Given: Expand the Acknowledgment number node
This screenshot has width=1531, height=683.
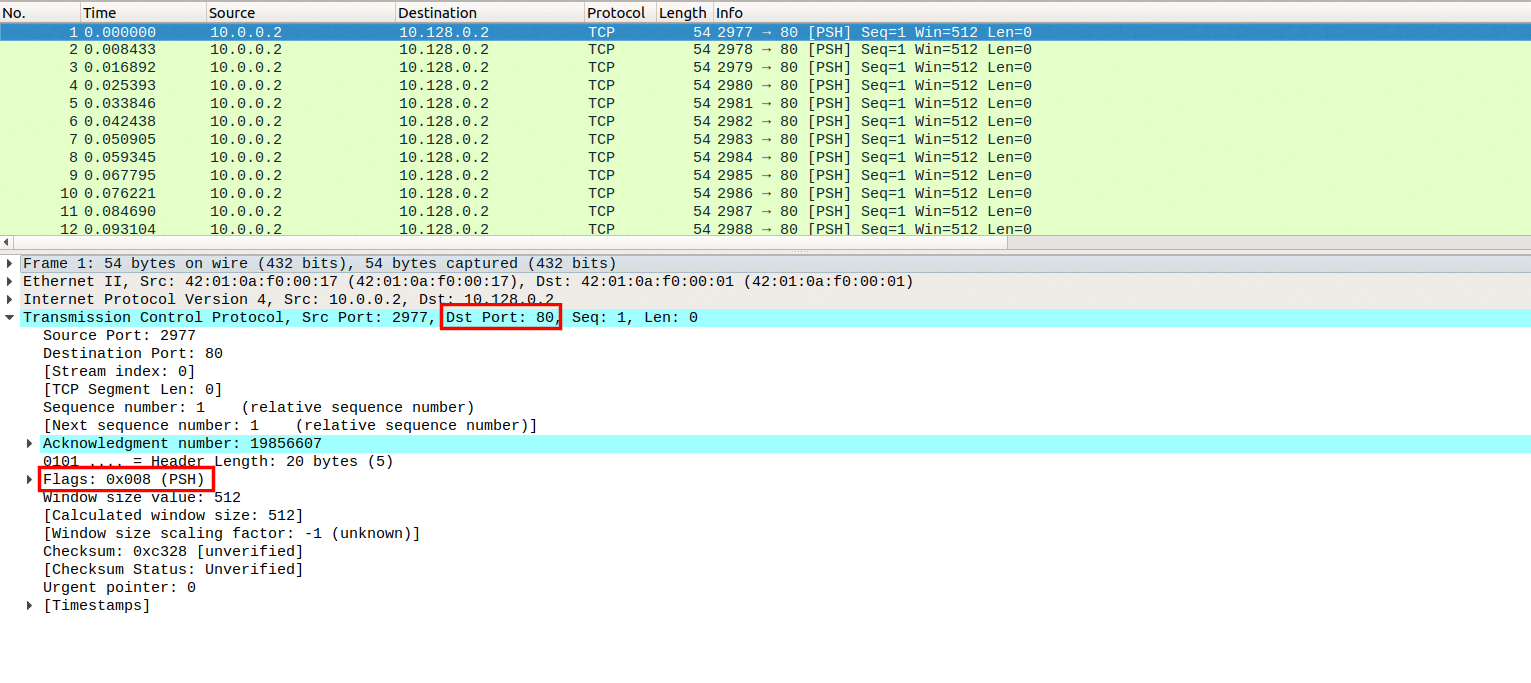Looking at the screenshot, I should pyautogui.click(x=30, y=444).
